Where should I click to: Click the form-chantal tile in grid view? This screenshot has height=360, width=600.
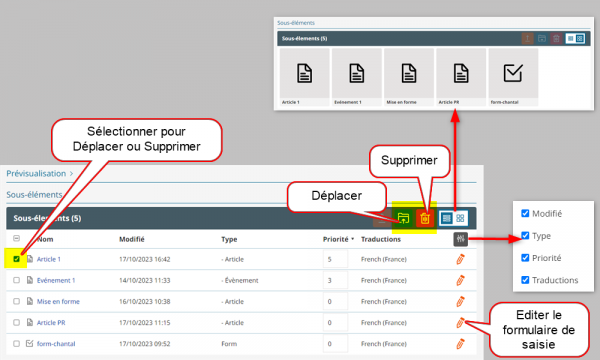(513, 77)
